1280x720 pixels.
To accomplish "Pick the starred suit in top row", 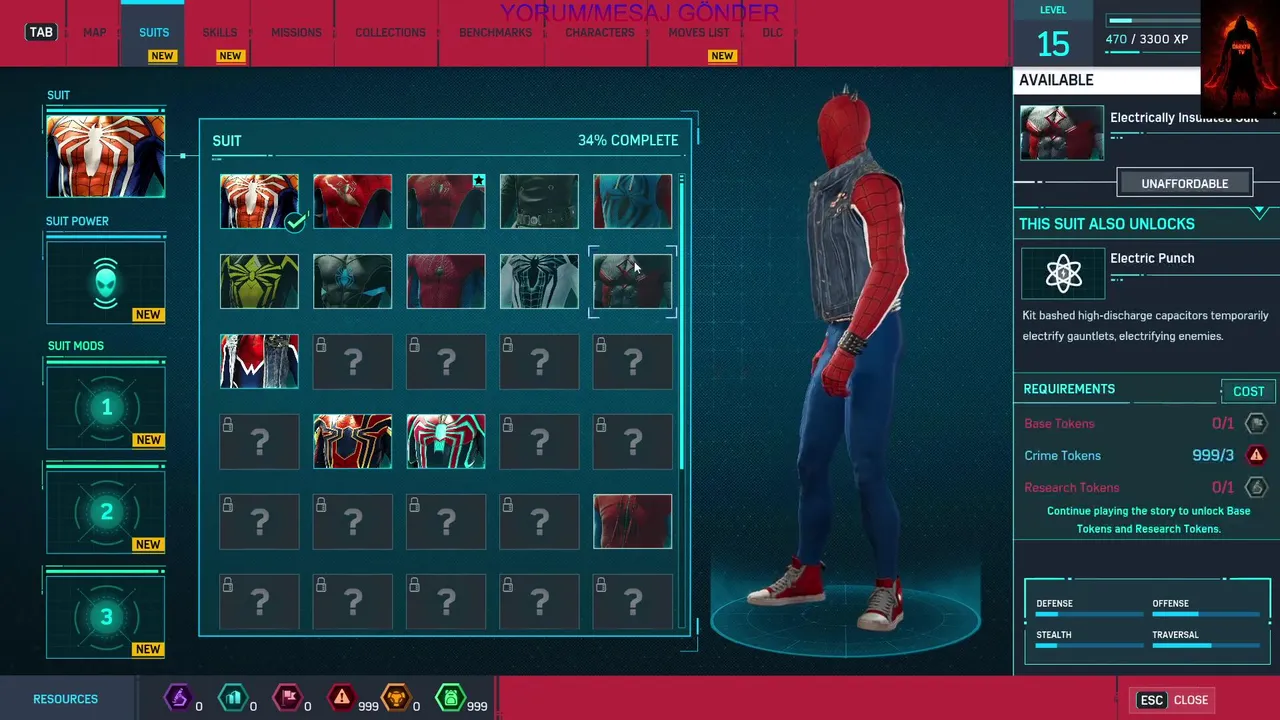I will [446, 201].
